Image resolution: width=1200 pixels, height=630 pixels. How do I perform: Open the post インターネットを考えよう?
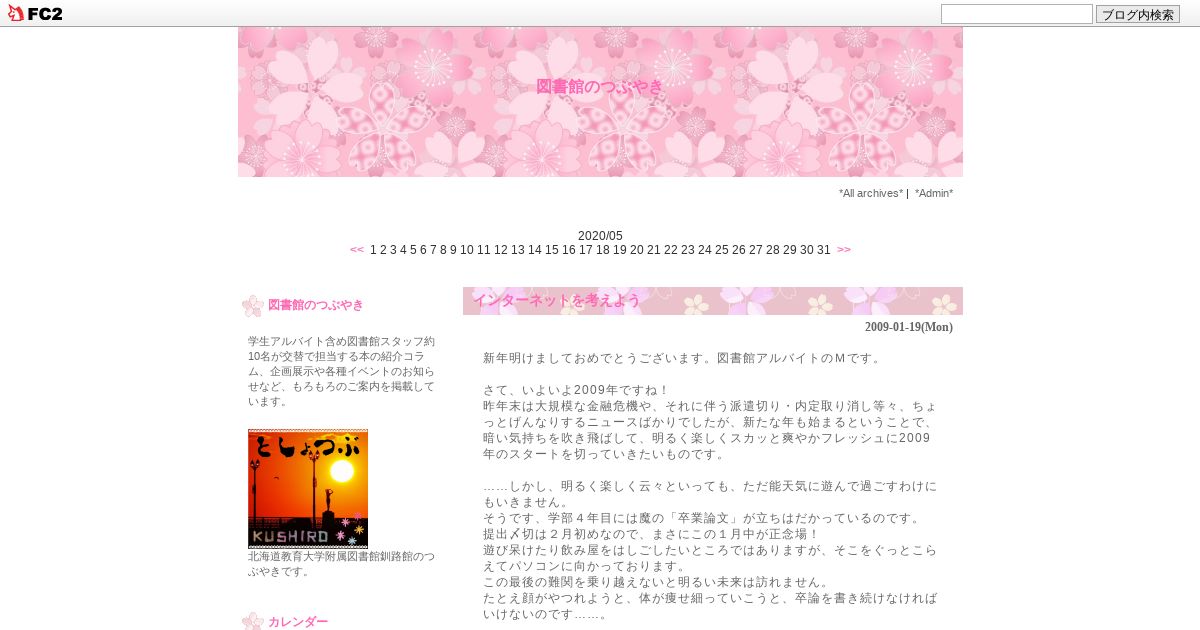coord(556,300)
